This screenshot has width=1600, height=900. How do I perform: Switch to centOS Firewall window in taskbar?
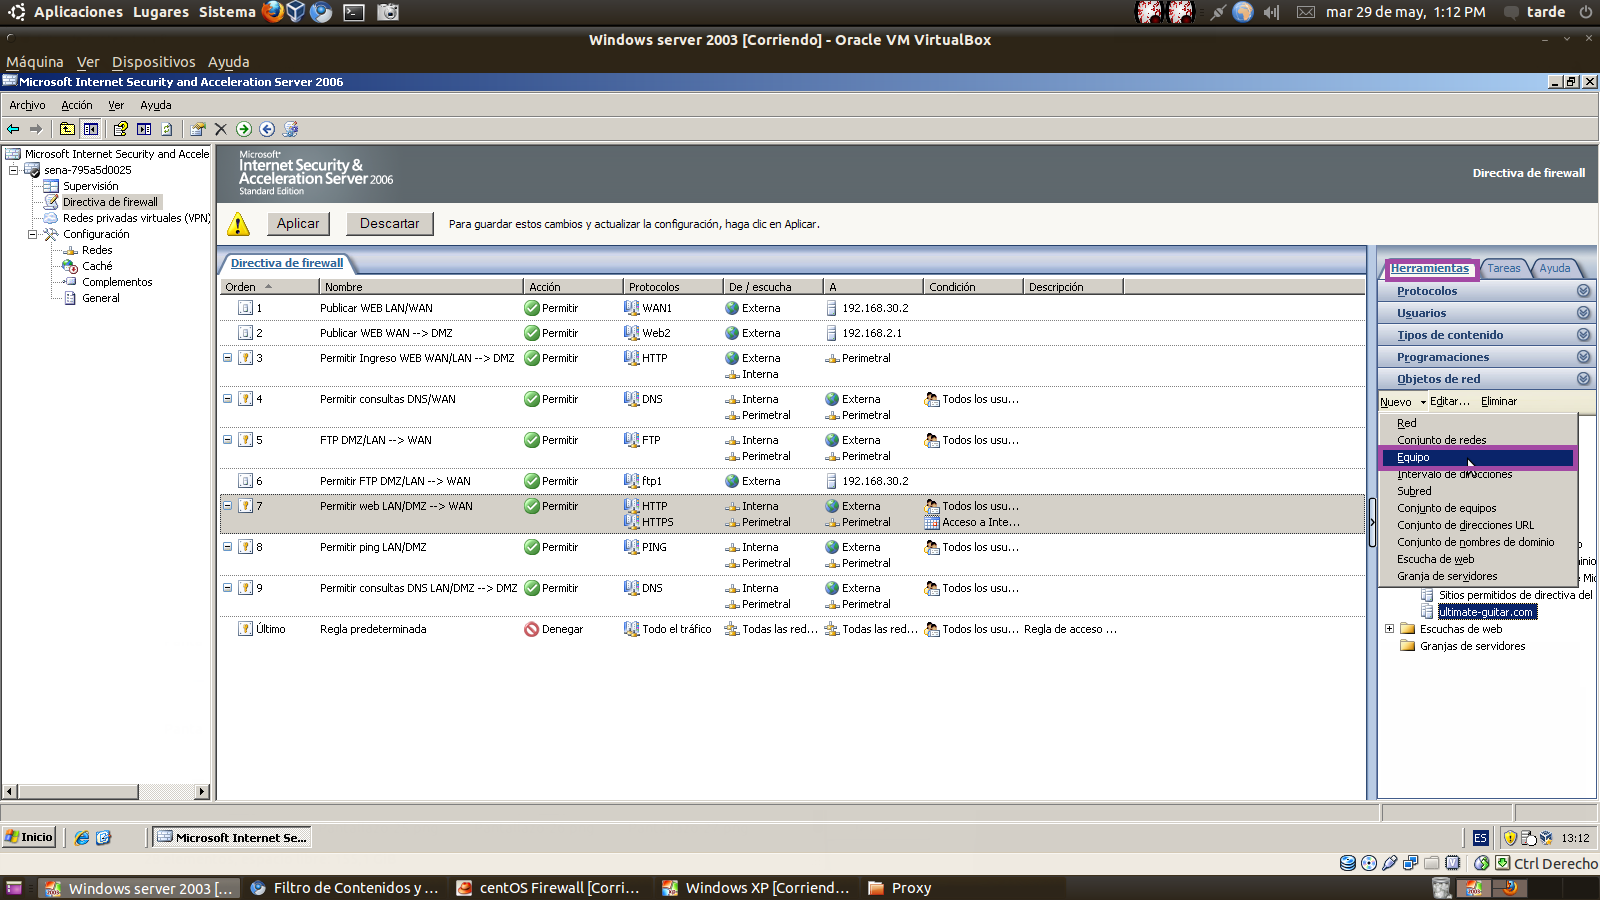pos(549,888)
